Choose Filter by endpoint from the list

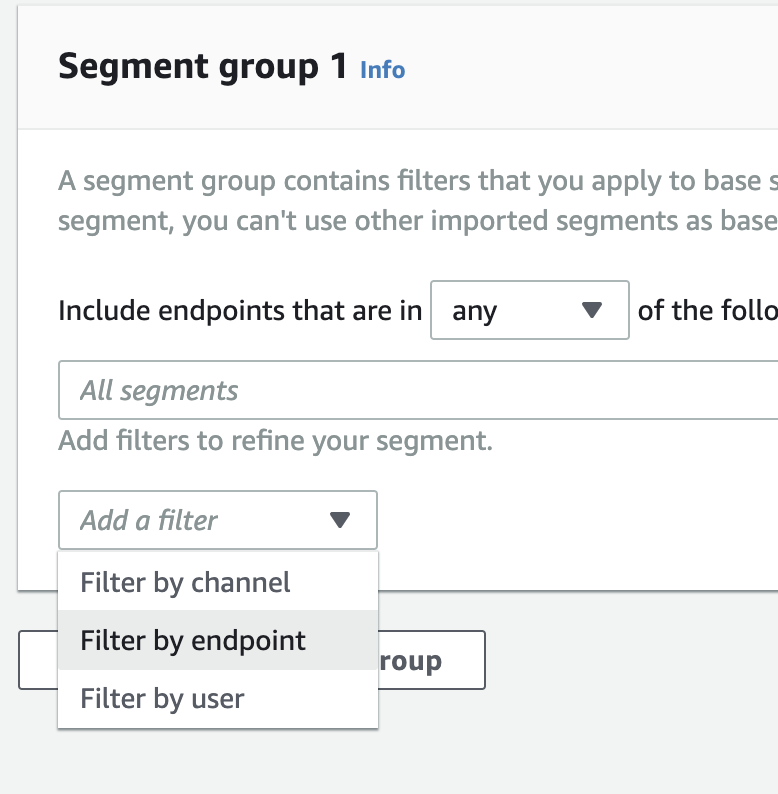pyautogui.click(x=193, y=640)
